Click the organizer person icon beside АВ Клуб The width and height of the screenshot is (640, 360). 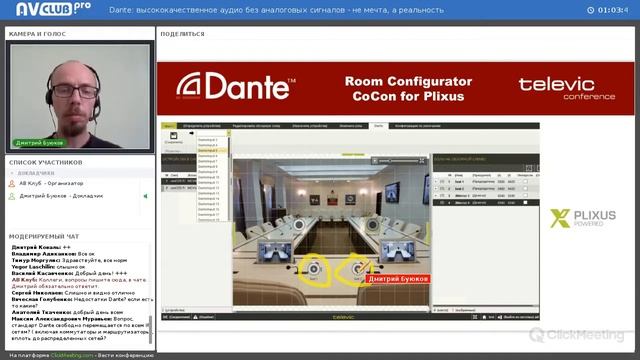click(12, 184)
